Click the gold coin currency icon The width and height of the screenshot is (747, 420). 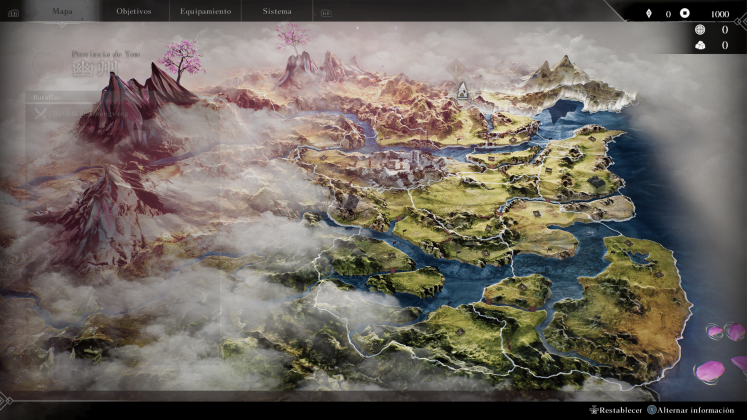click(x=685, y=14)
